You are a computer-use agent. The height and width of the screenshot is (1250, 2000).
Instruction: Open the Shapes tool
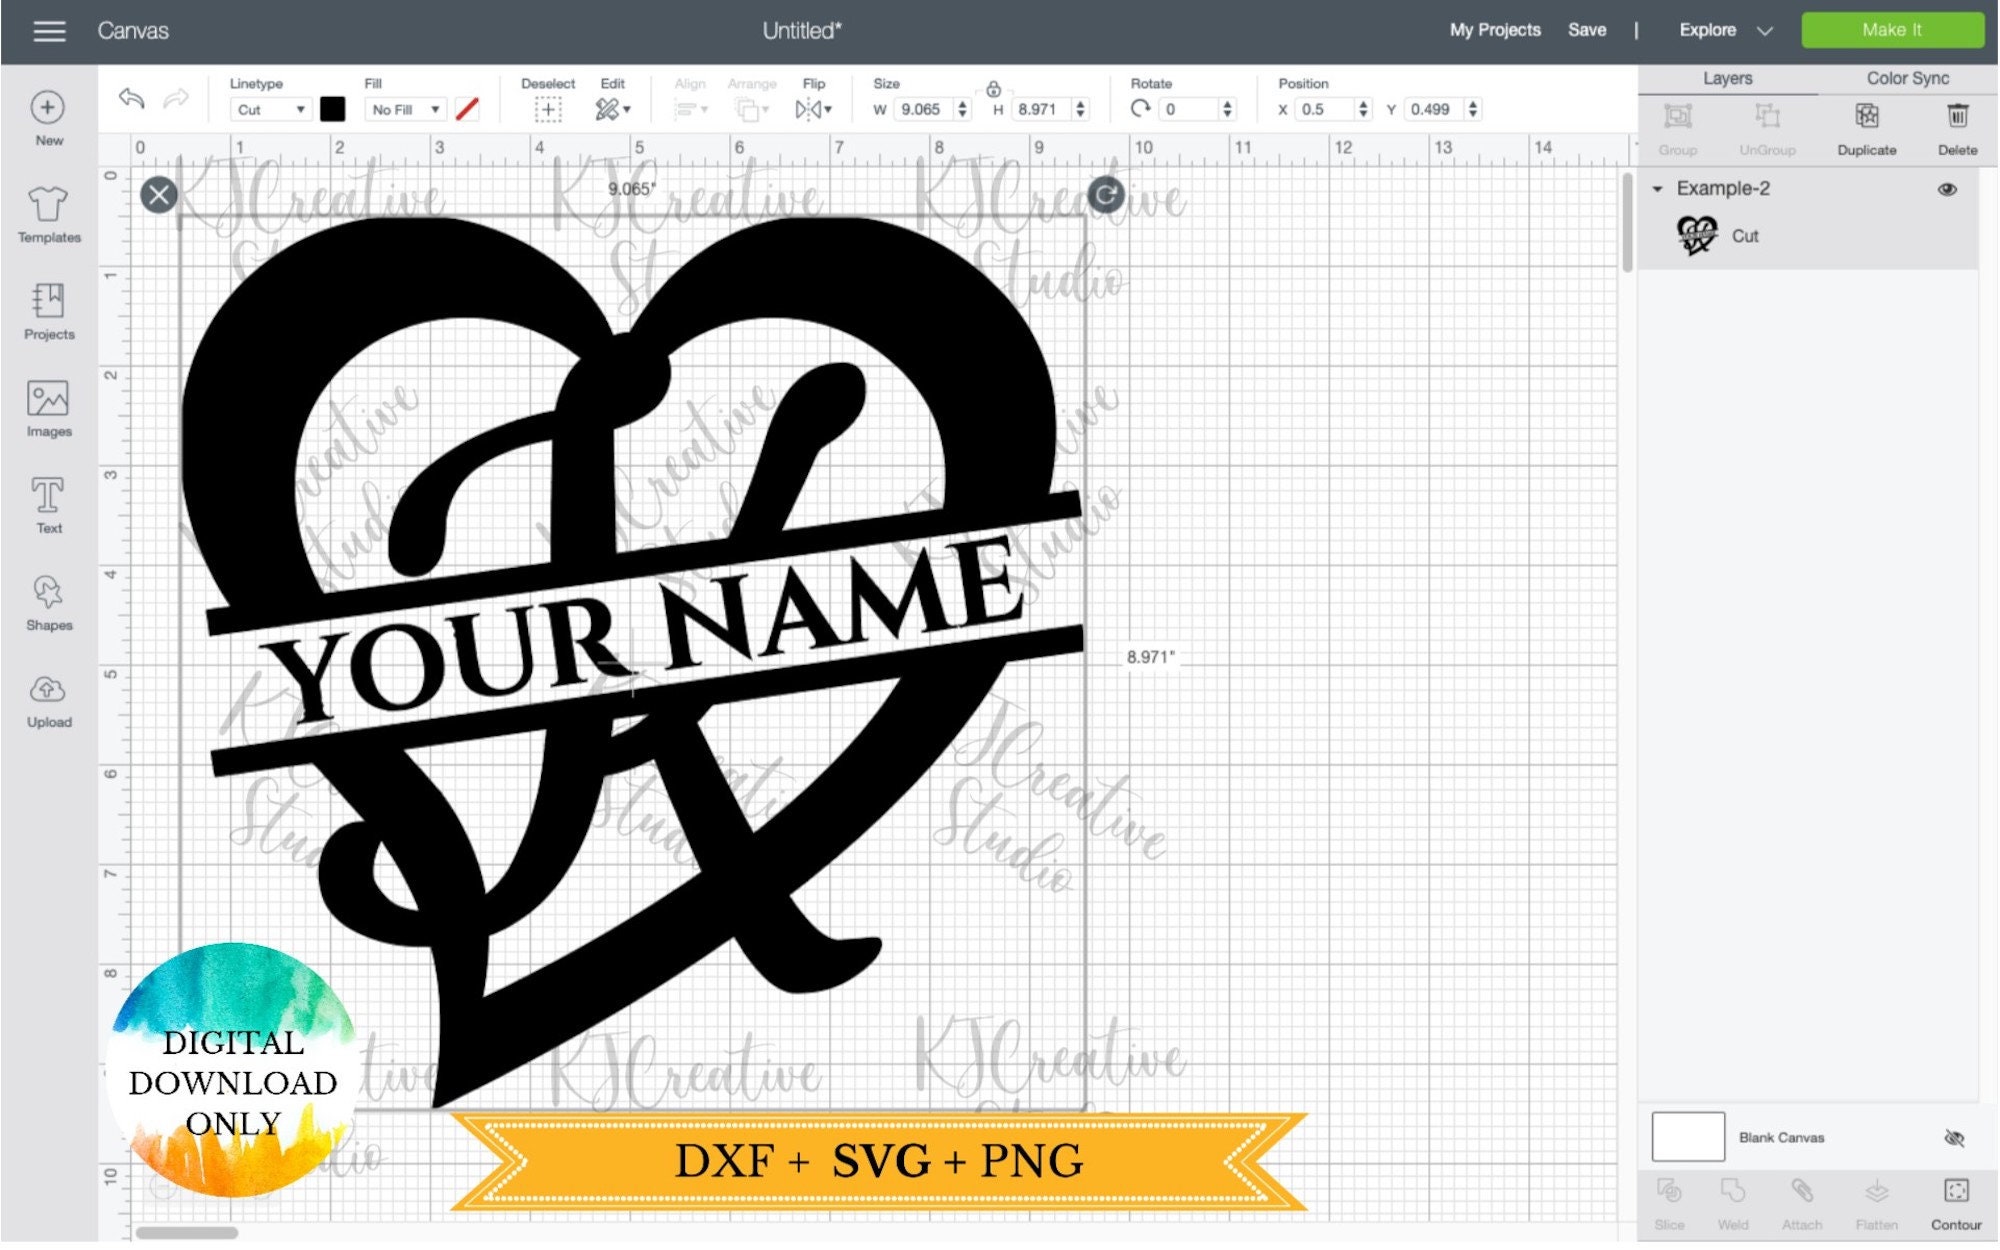47,595
